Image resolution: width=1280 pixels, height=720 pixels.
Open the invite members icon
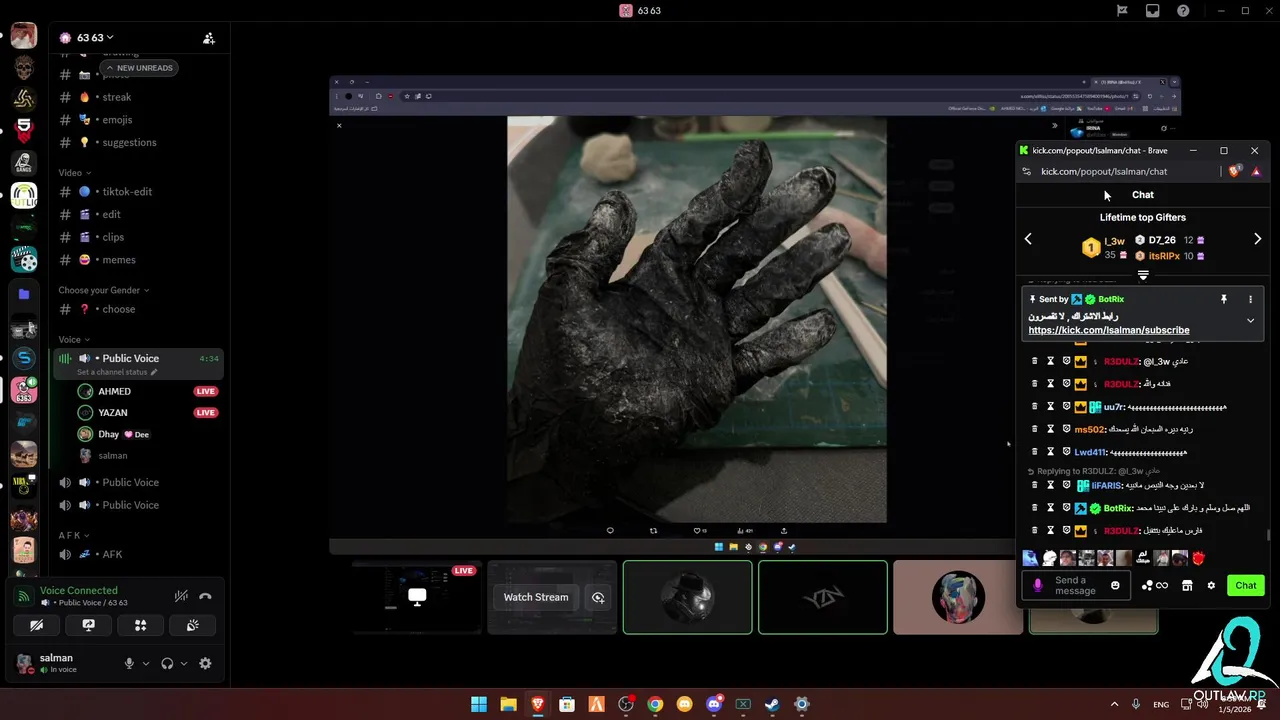click(x=209, y=38)
